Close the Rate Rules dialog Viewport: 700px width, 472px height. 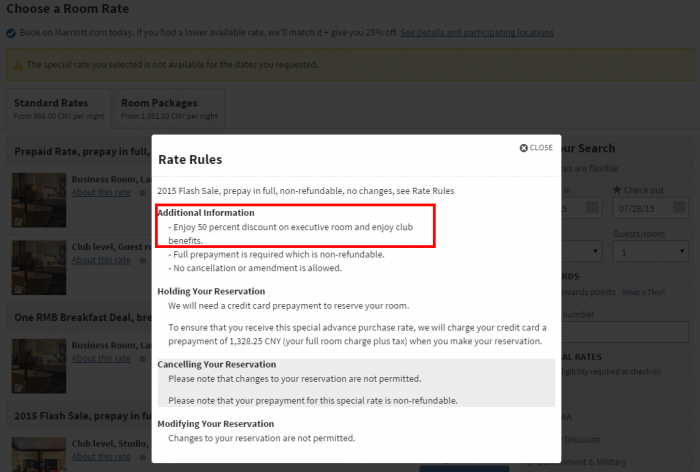pos(536,148)
